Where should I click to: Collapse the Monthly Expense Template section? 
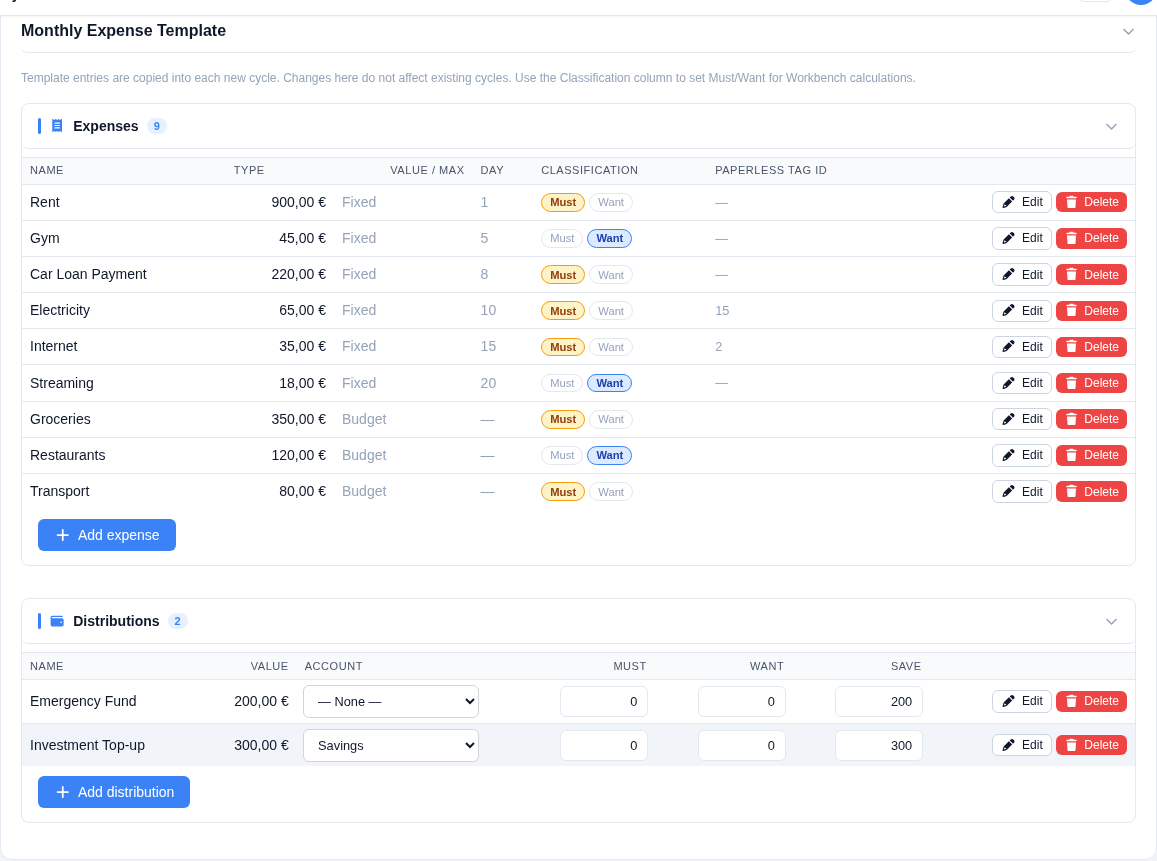click(1127, 32)
